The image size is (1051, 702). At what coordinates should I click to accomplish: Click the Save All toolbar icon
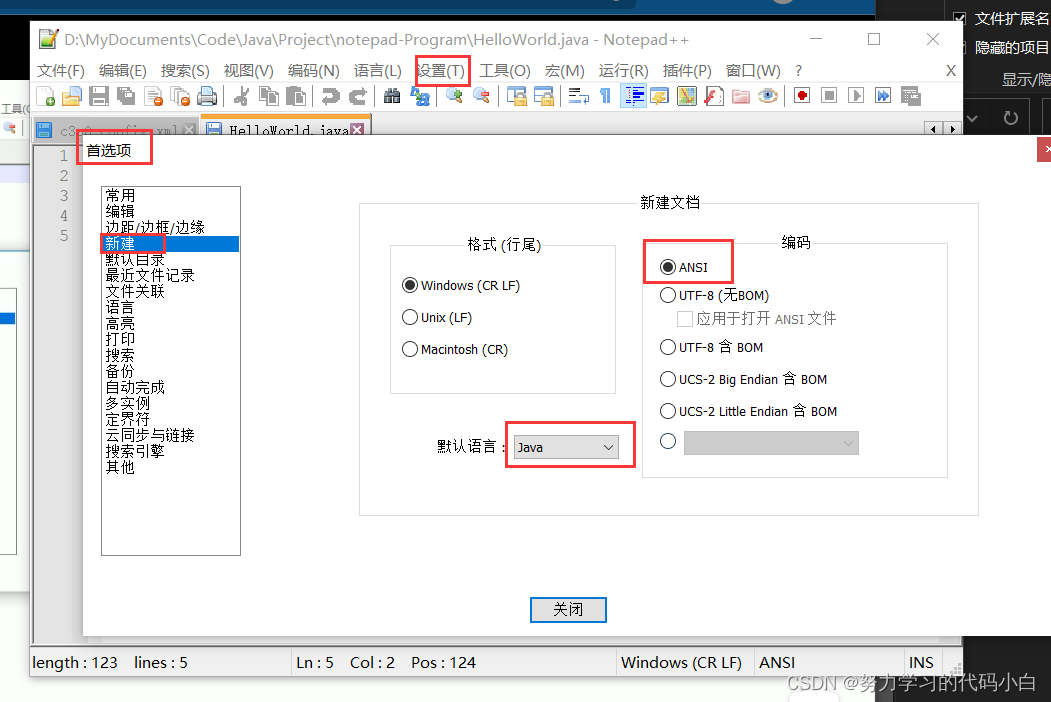[x=125, y=97]
